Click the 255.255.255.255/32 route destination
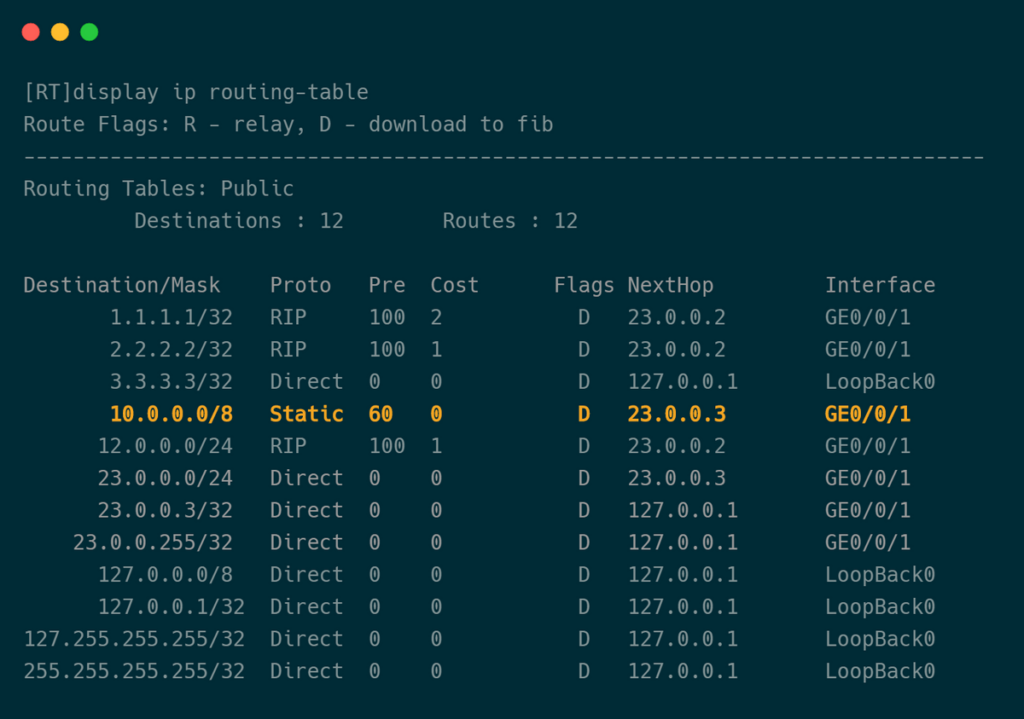 point(134,671)
